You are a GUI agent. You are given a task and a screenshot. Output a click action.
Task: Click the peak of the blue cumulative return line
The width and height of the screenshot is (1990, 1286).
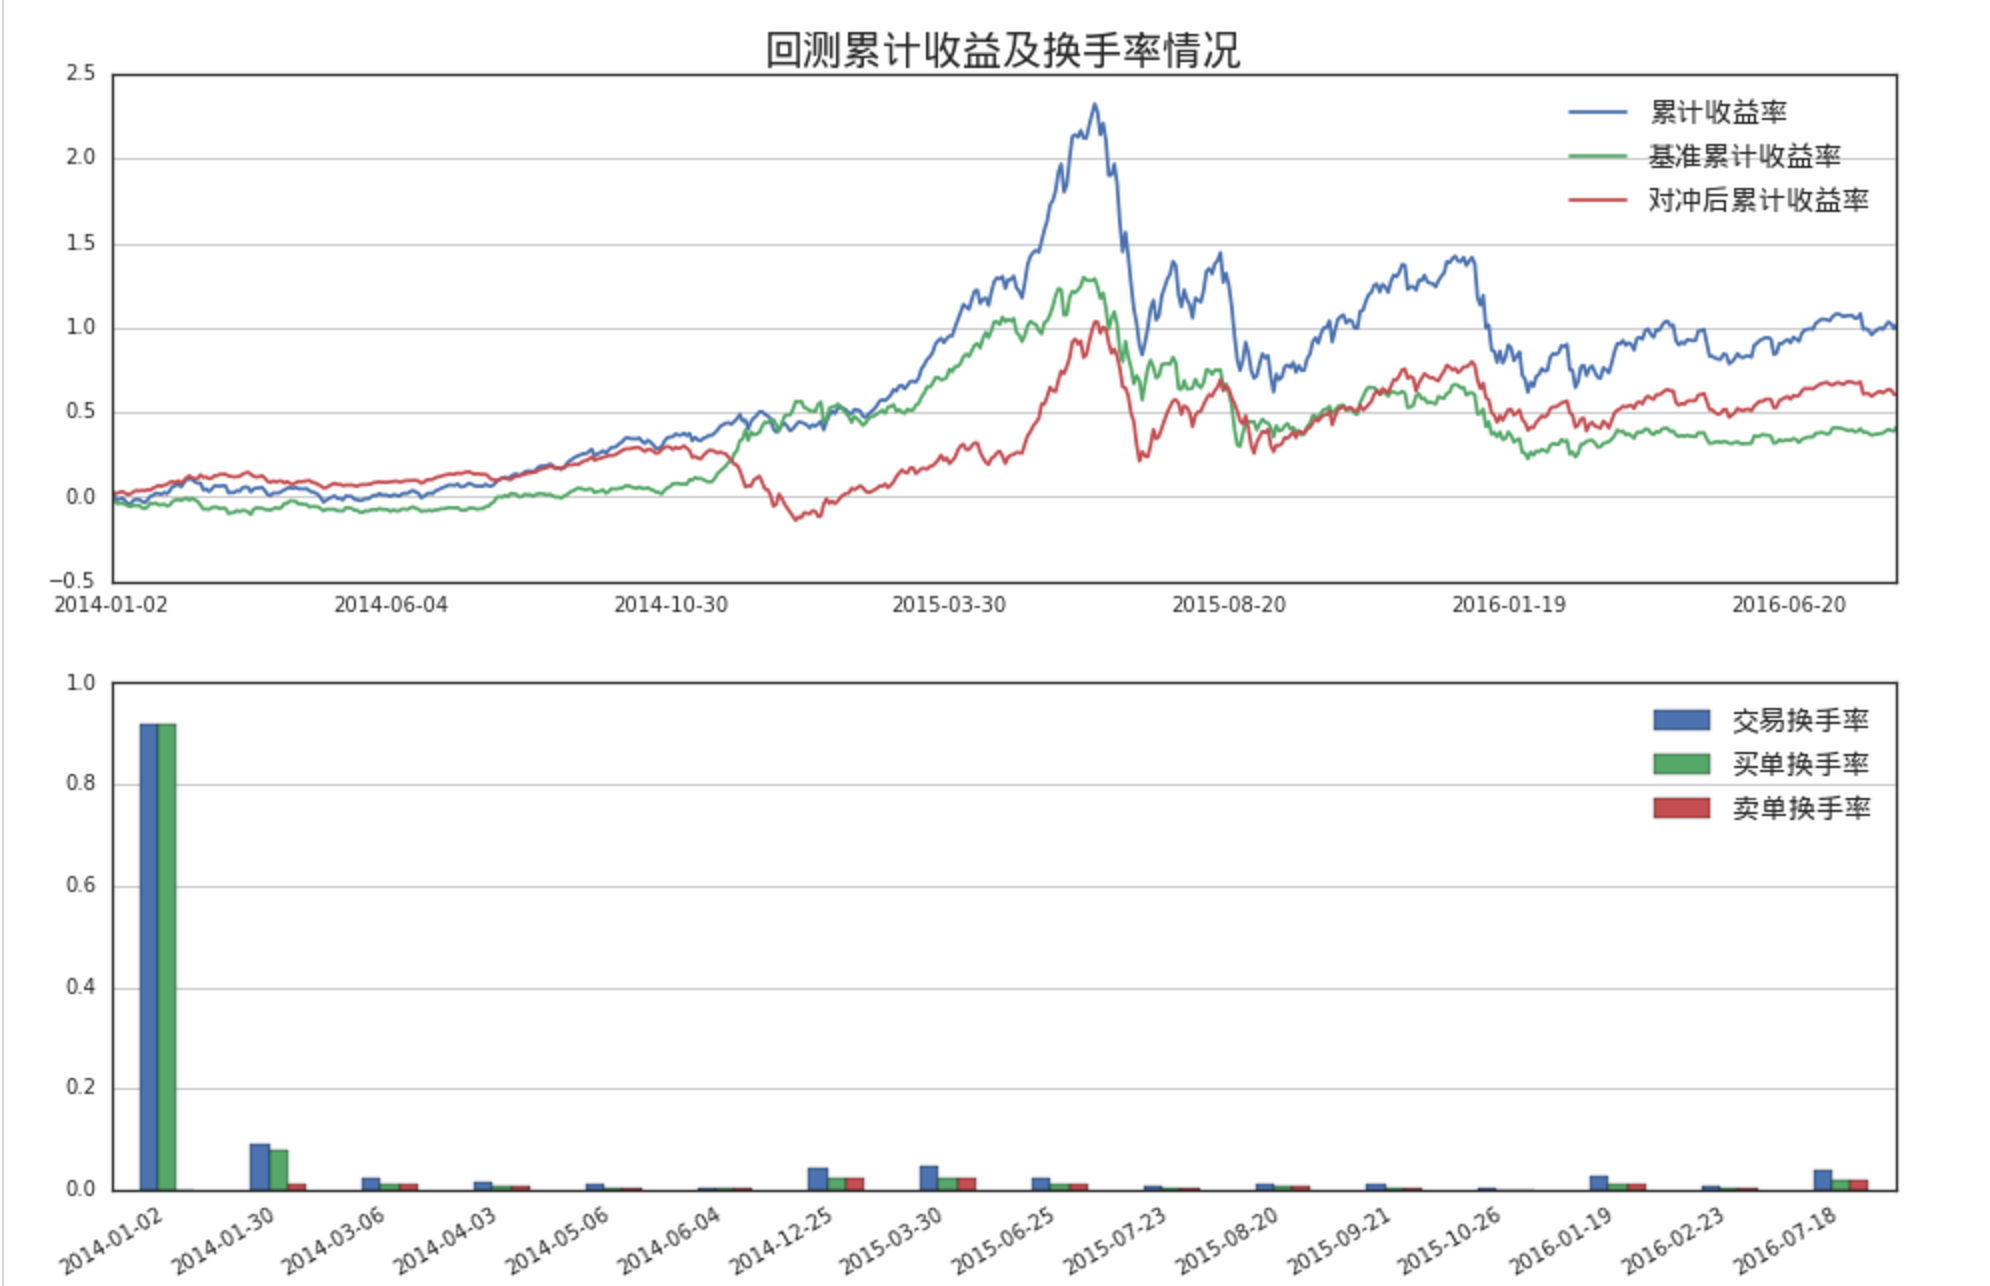(x=1095, y=104)
